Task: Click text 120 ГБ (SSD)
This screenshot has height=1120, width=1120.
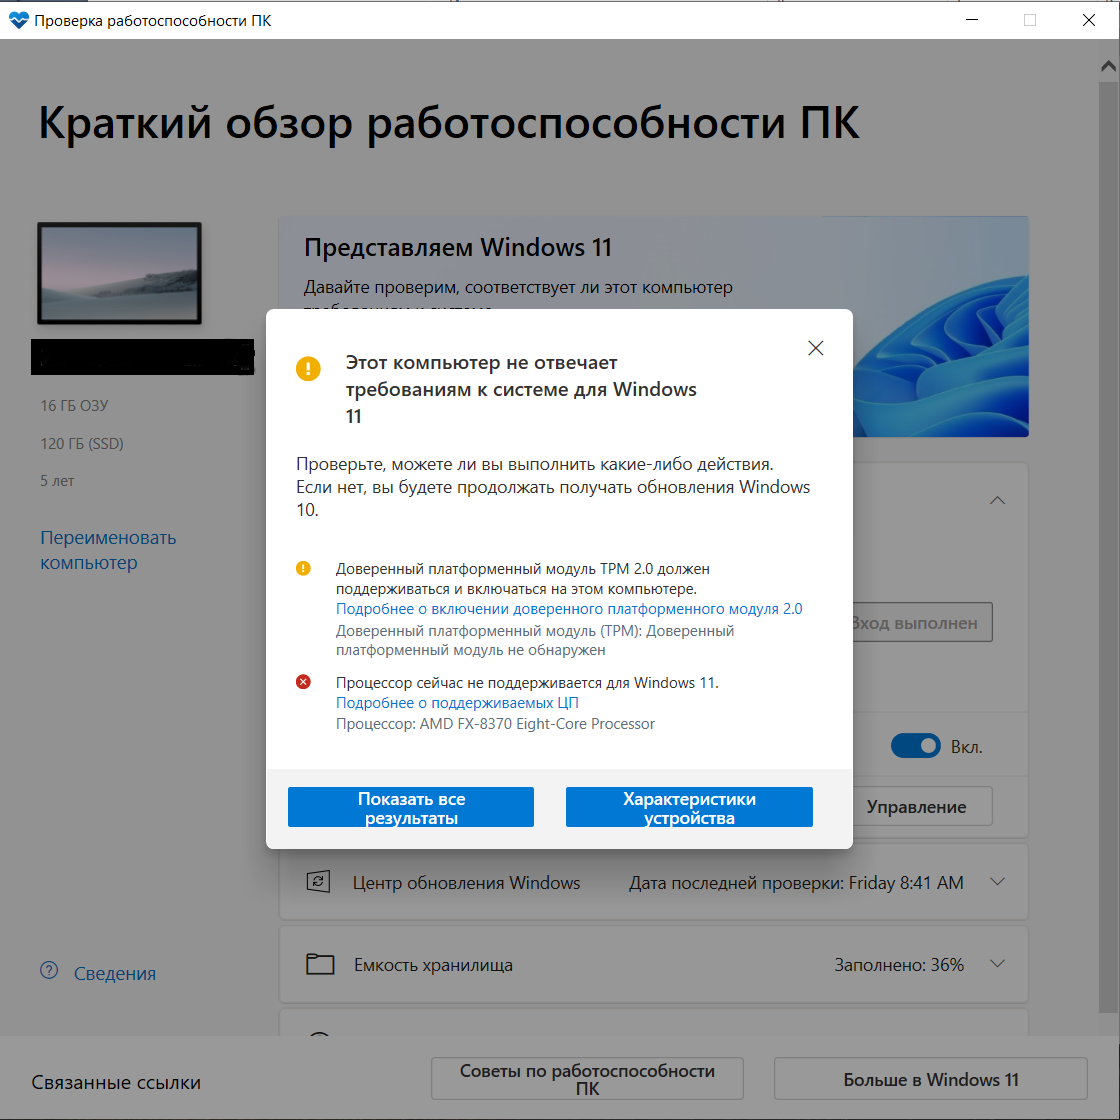Action: point(81,444)
